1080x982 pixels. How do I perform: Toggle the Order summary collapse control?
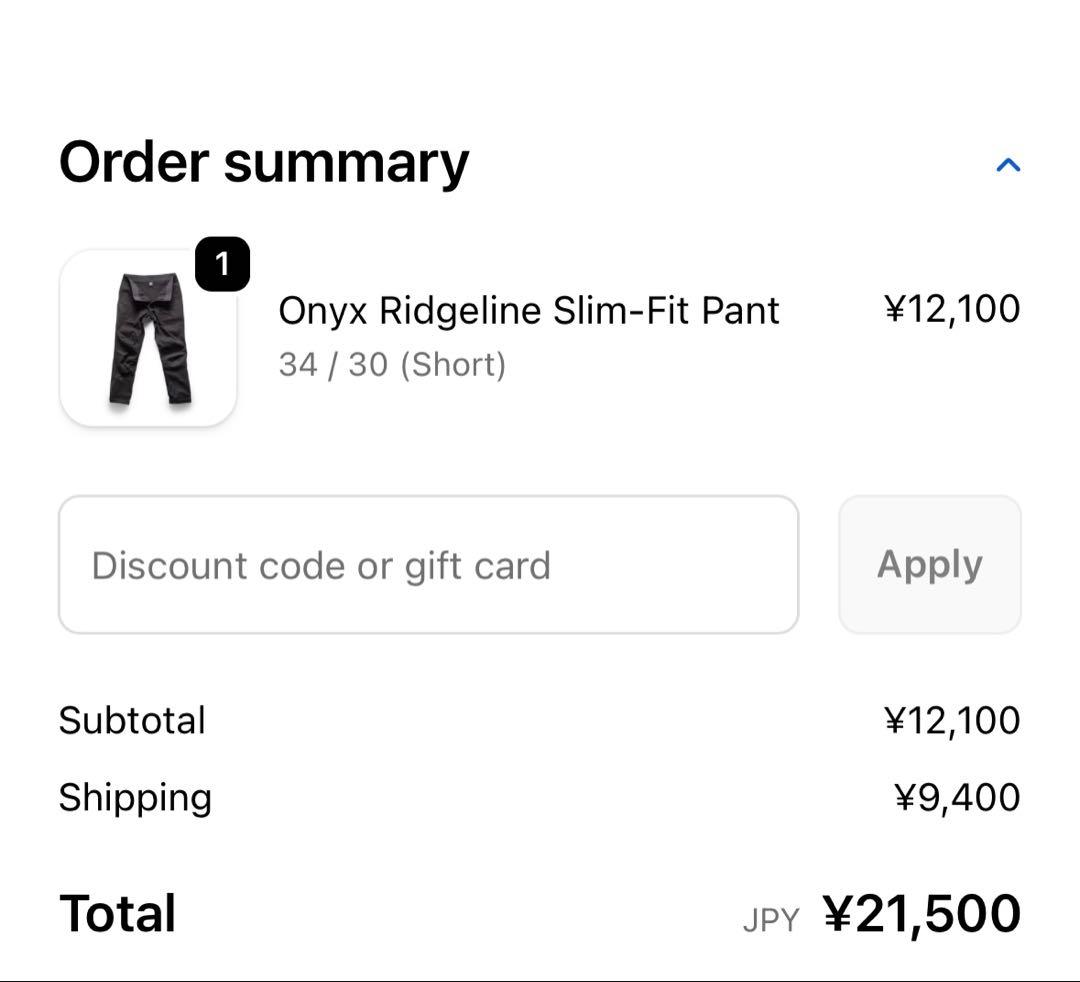coord(1010,165)
